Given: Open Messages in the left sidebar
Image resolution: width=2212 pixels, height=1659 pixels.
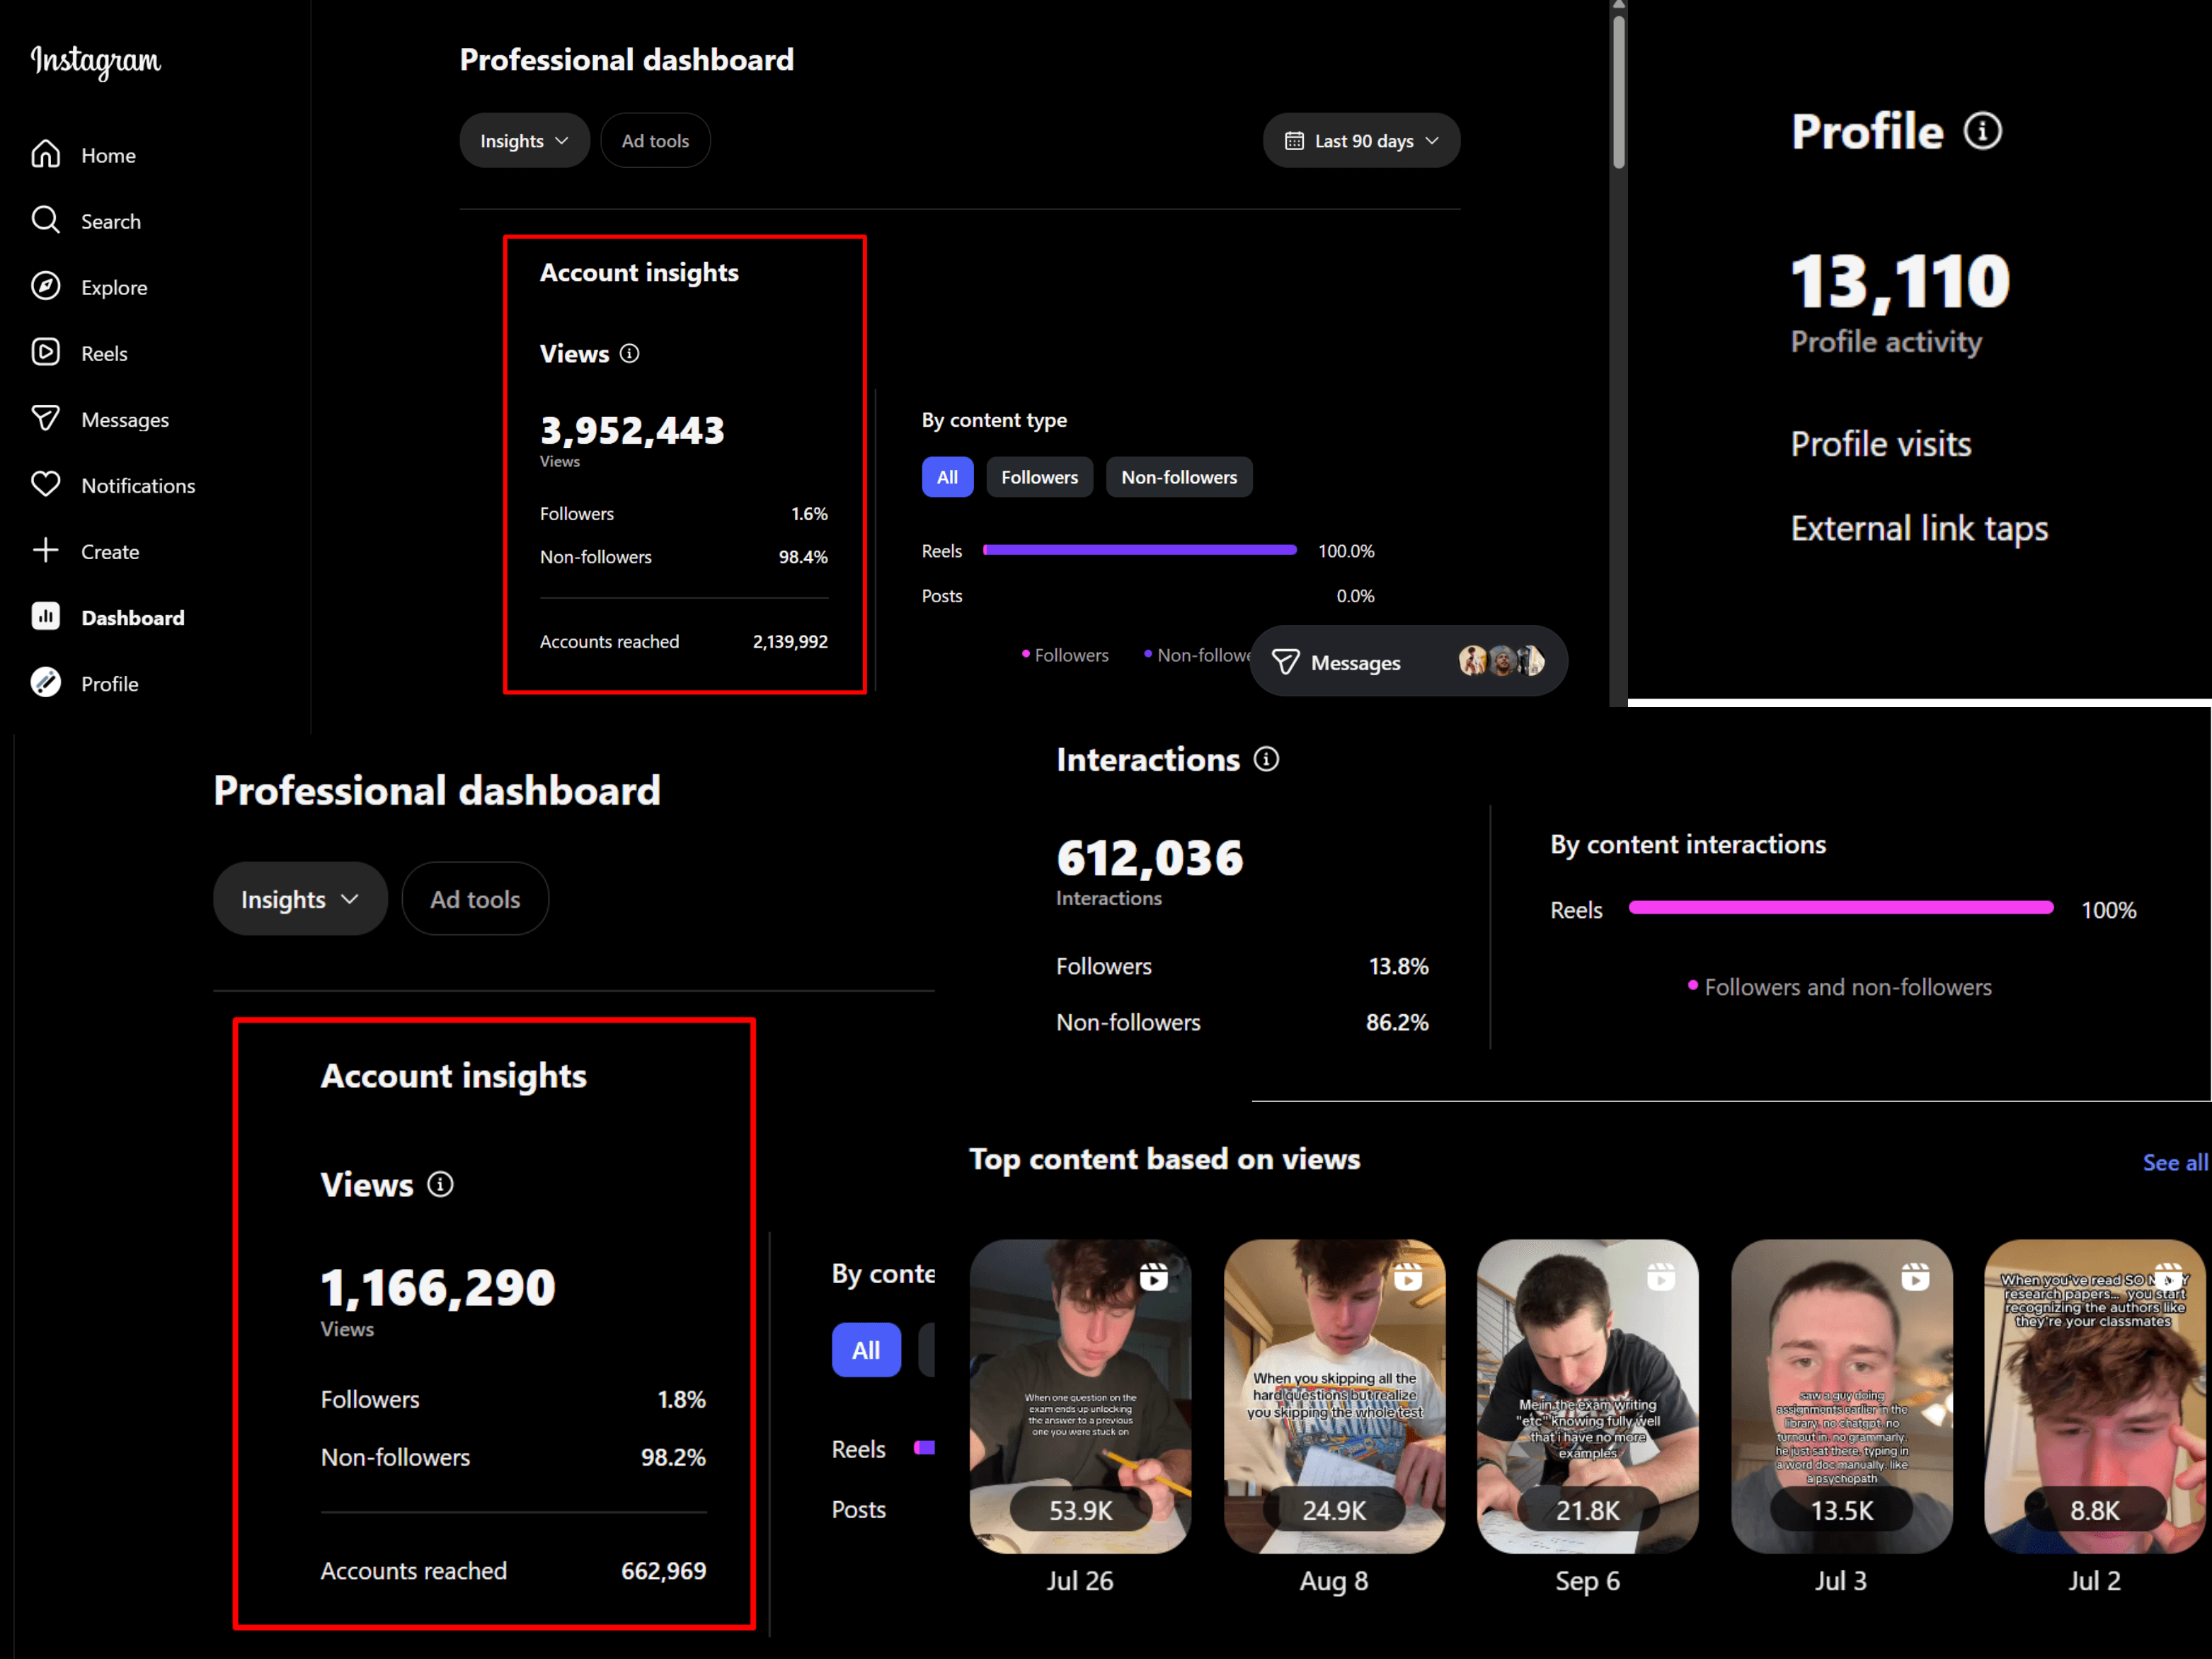Looking at the screenshot, I should point(100,419).
